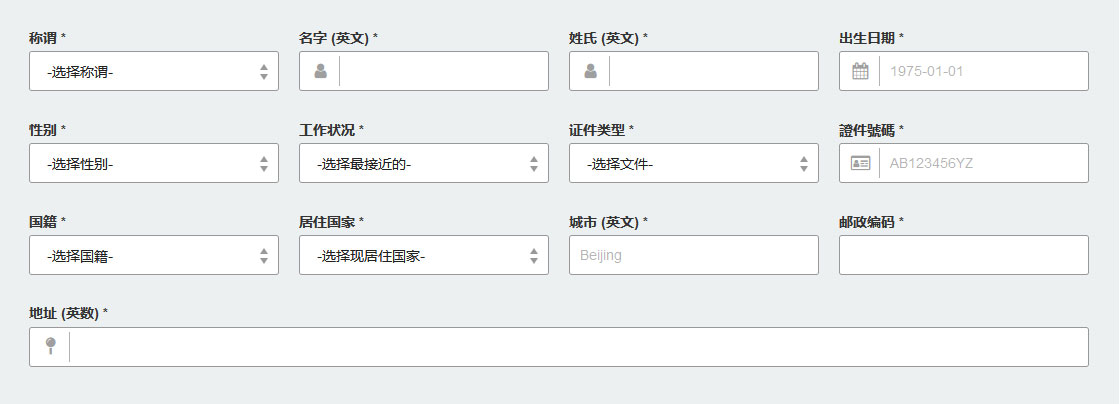Screen dimensions: 1120x404
Task: Click the person icon in 姓氏 (英文) field
Action: tap(591, 71)
